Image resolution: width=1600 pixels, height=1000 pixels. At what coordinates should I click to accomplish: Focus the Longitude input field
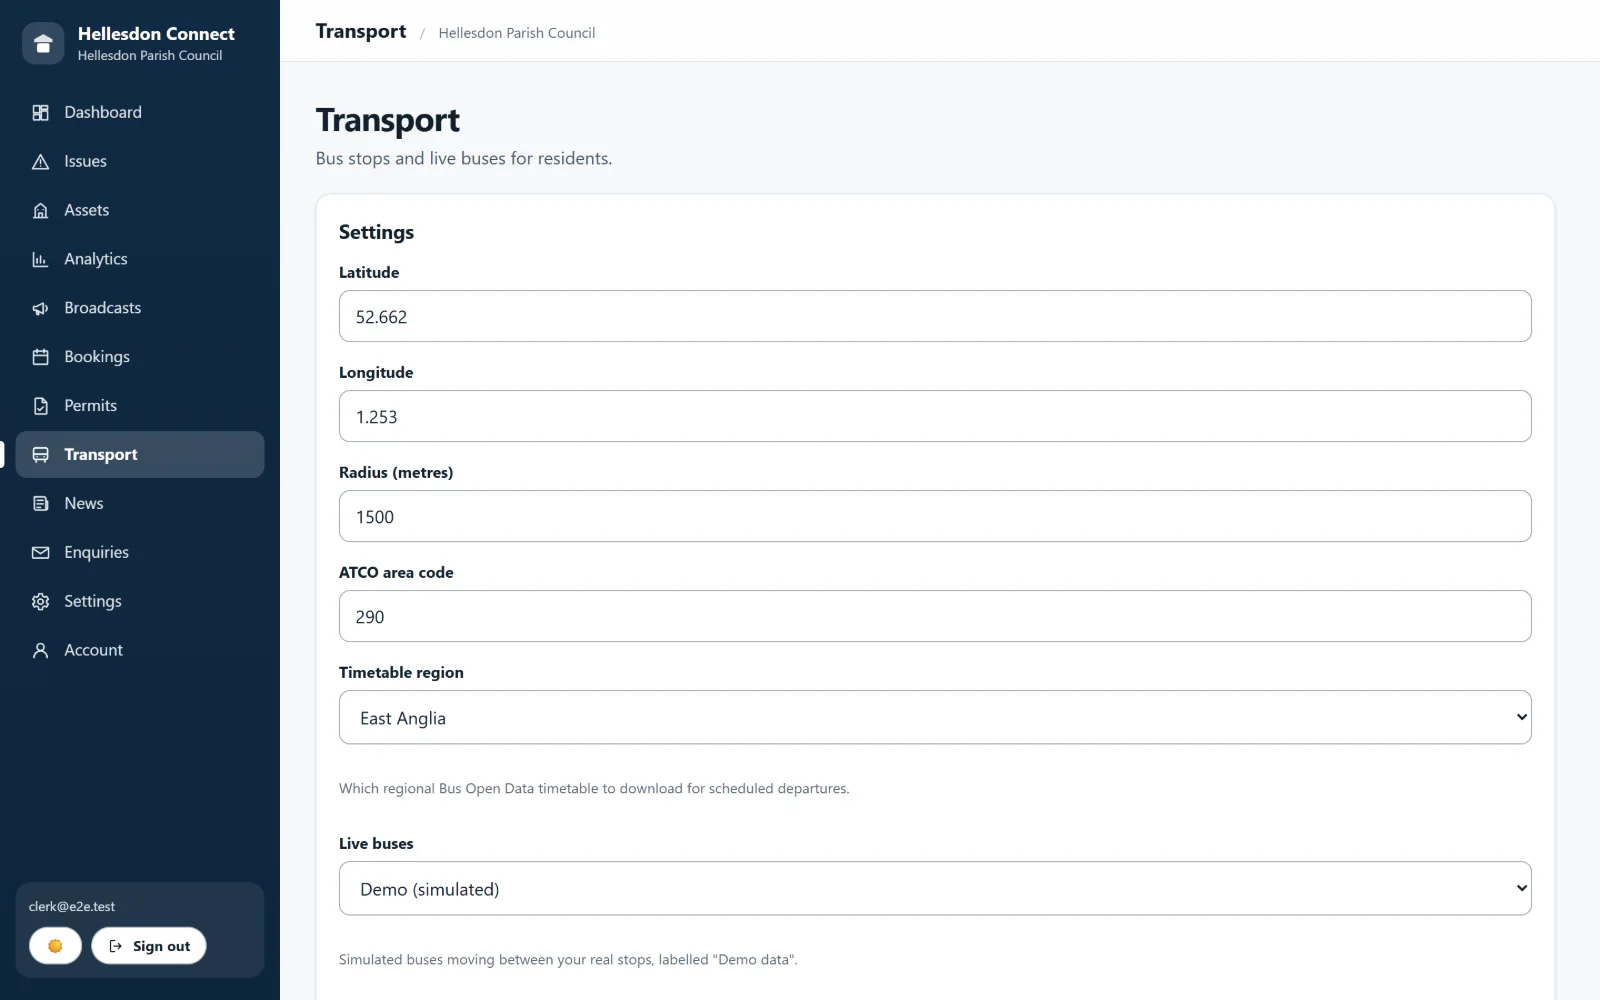click(935, 416)
